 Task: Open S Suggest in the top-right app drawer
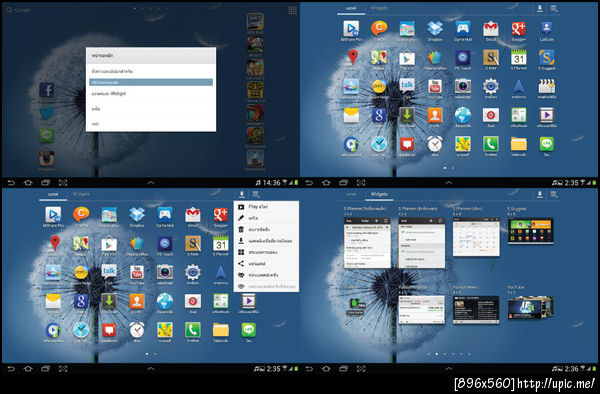[546, 58]
